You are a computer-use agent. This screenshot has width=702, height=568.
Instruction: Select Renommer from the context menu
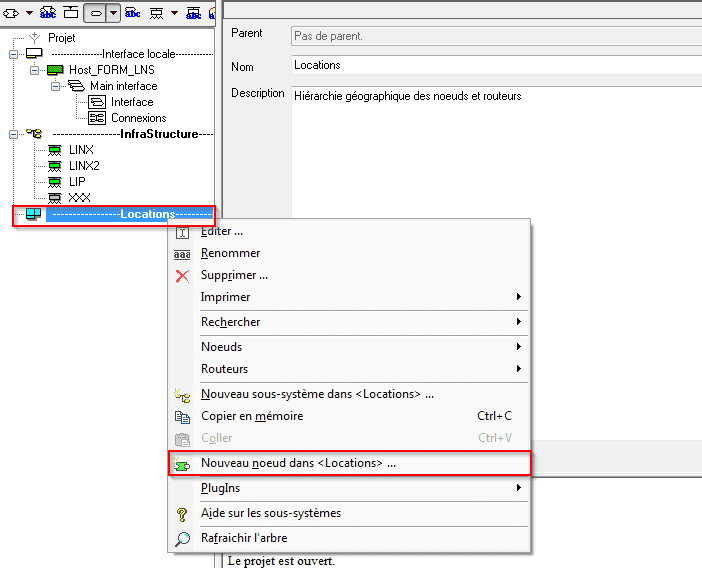pos(230,254)
